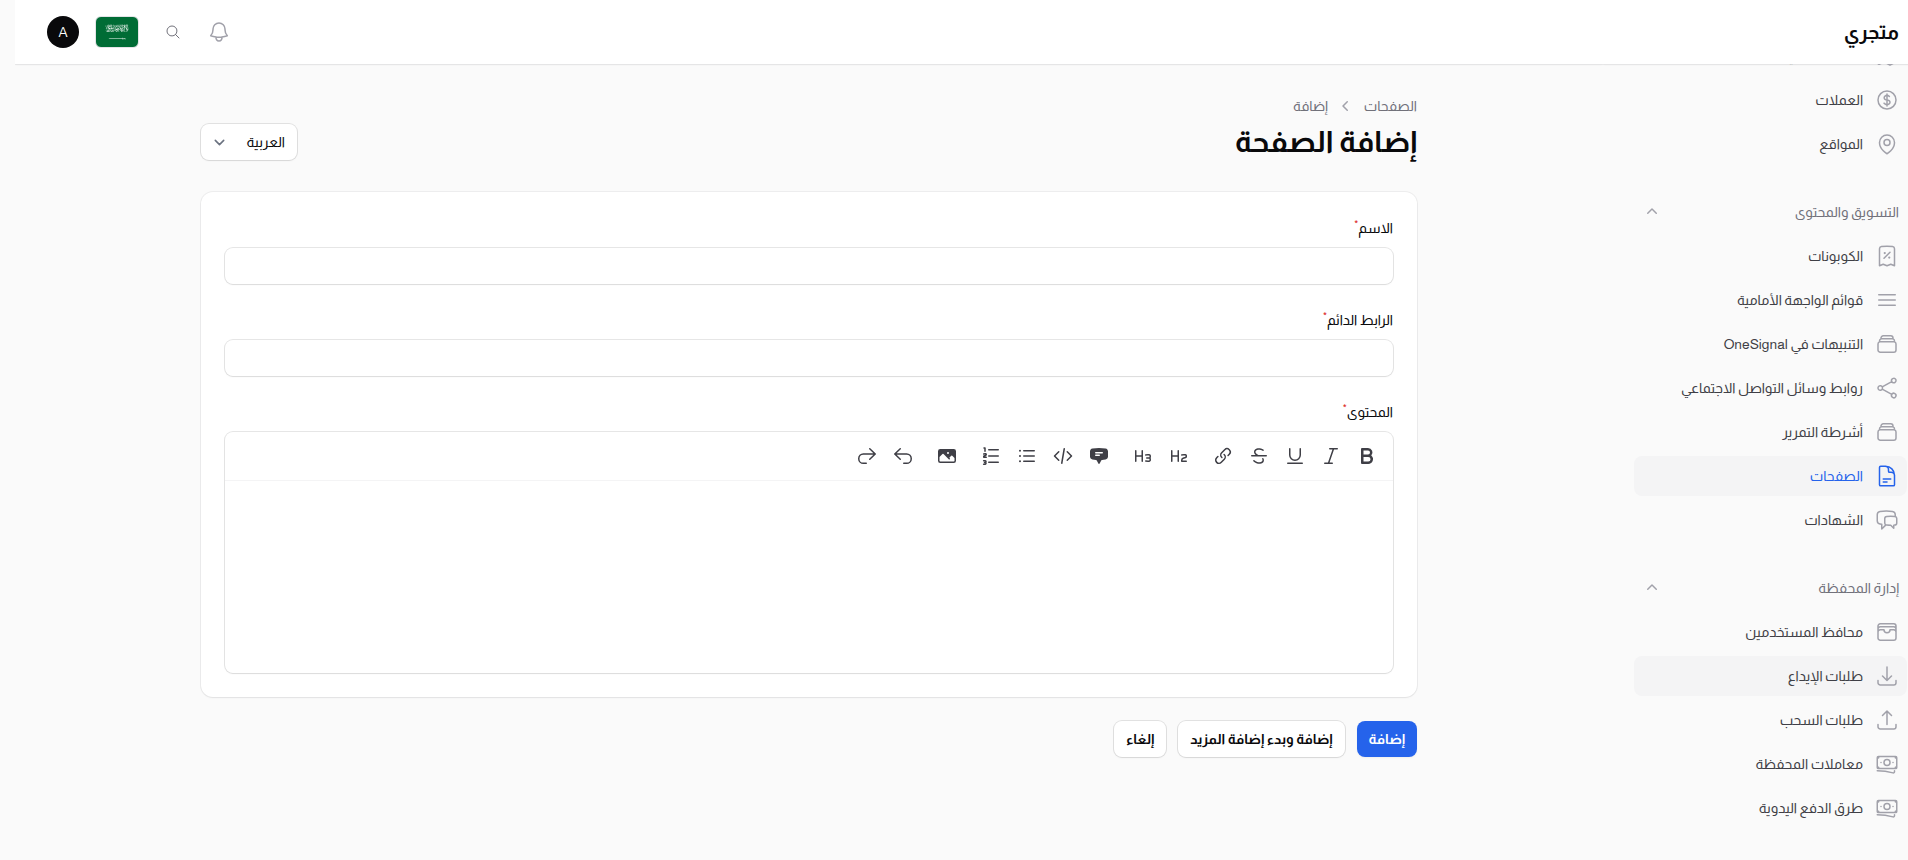Collapse the التسويق والمحتوى sidebar section
This screenshot has width=1908, height=860.
(x=1652, y=212)
